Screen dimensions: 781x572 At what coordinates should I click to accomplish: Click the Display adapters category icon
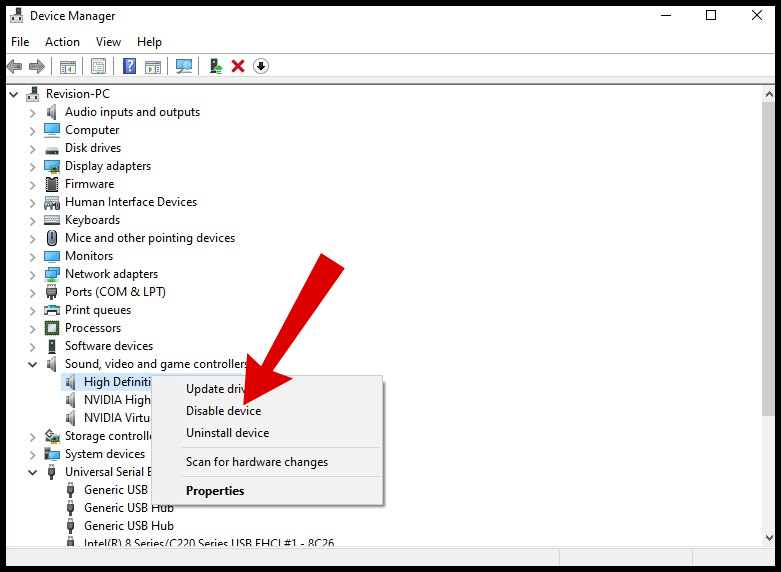pos(52,166)
